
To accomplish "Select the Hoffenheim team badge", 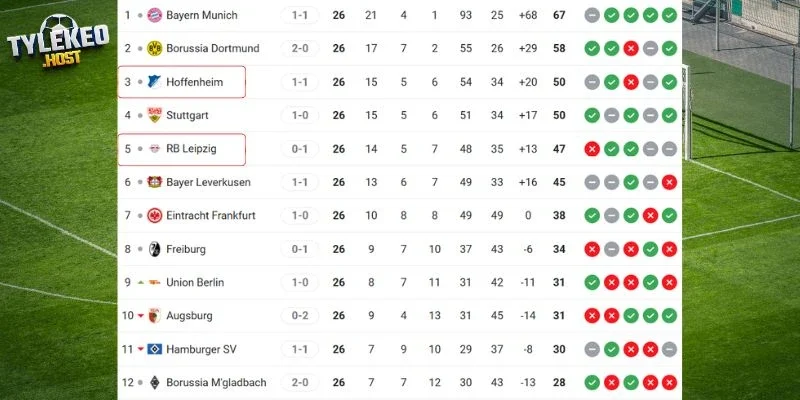I will coord(154,82).
